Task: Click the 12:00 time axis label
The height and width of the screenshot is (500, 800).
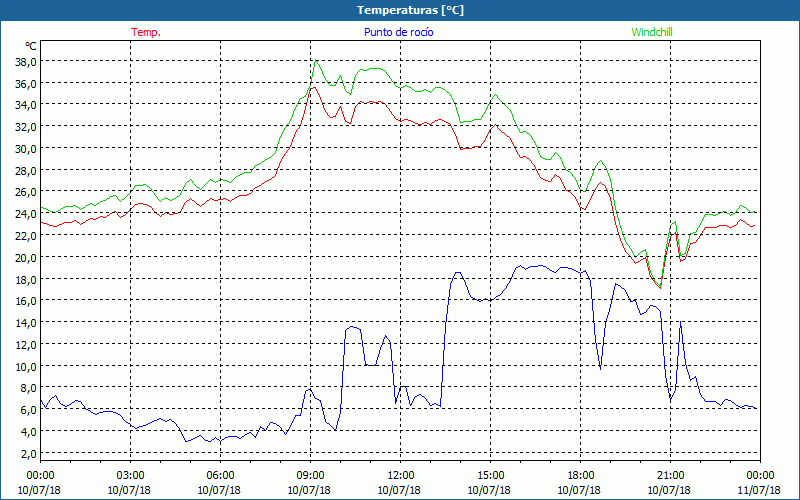Action: 401,476
